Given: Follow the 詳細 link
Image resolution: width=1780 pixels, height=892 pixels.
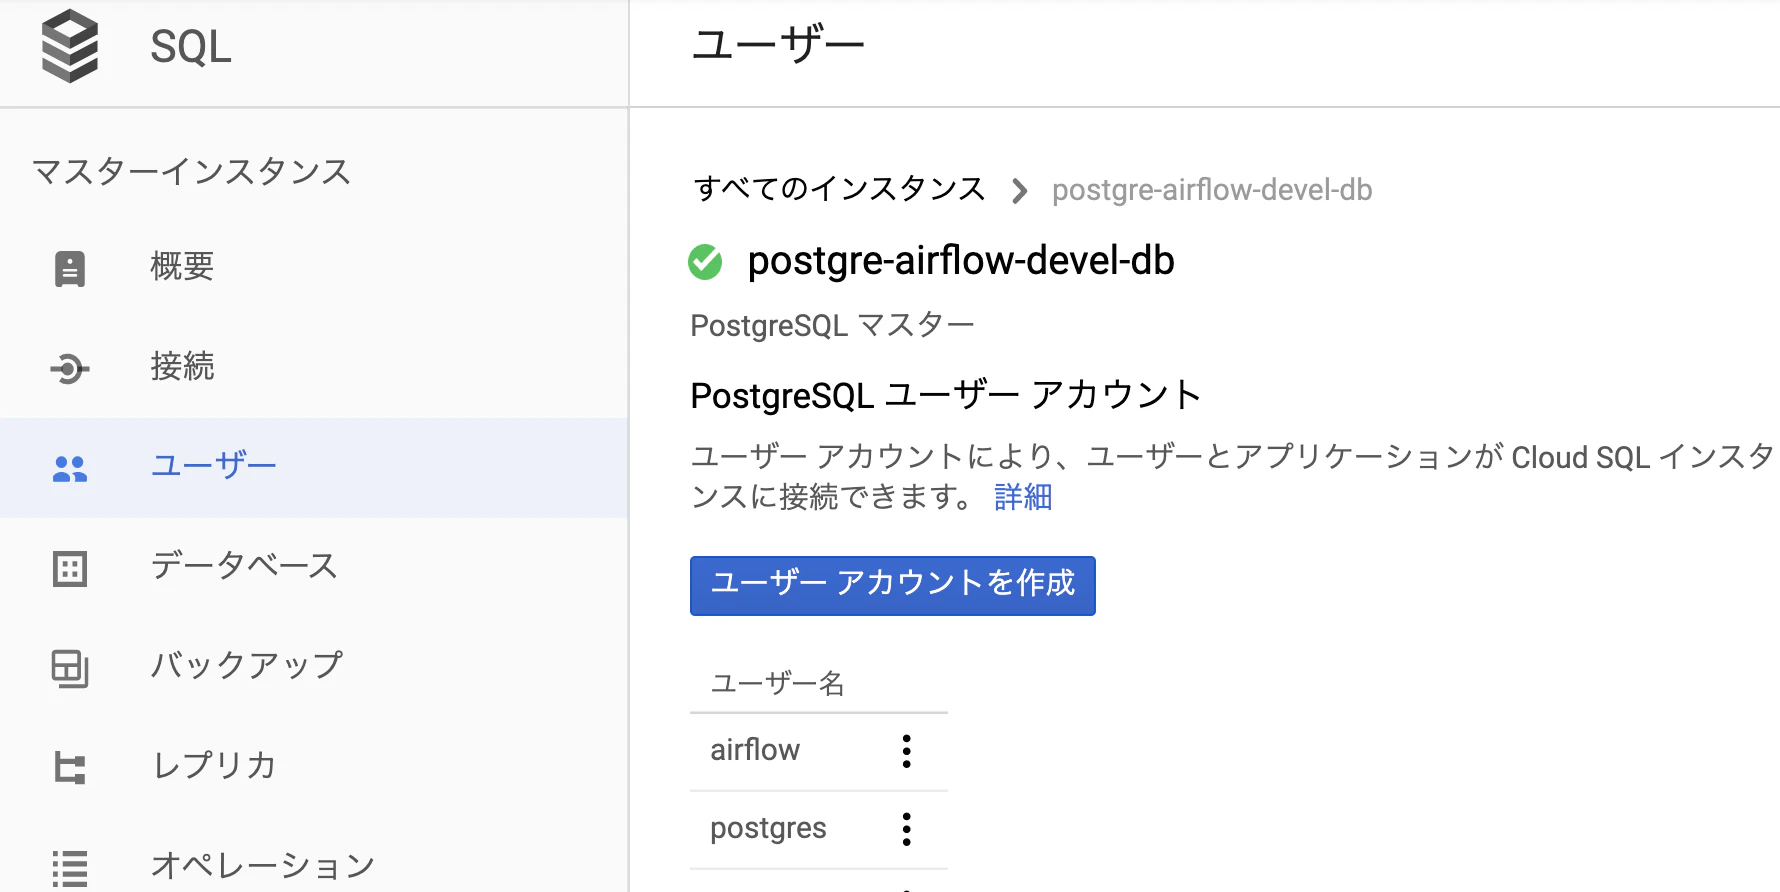Looking at the screenshot, I should pyautogui.click(x=1023, y=497).
